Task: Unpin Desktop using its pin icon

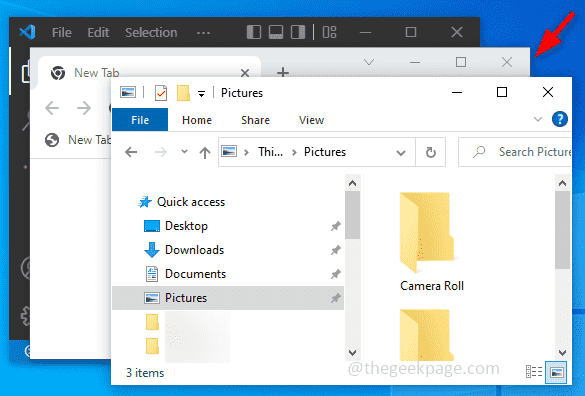Action: coord(335,226)
